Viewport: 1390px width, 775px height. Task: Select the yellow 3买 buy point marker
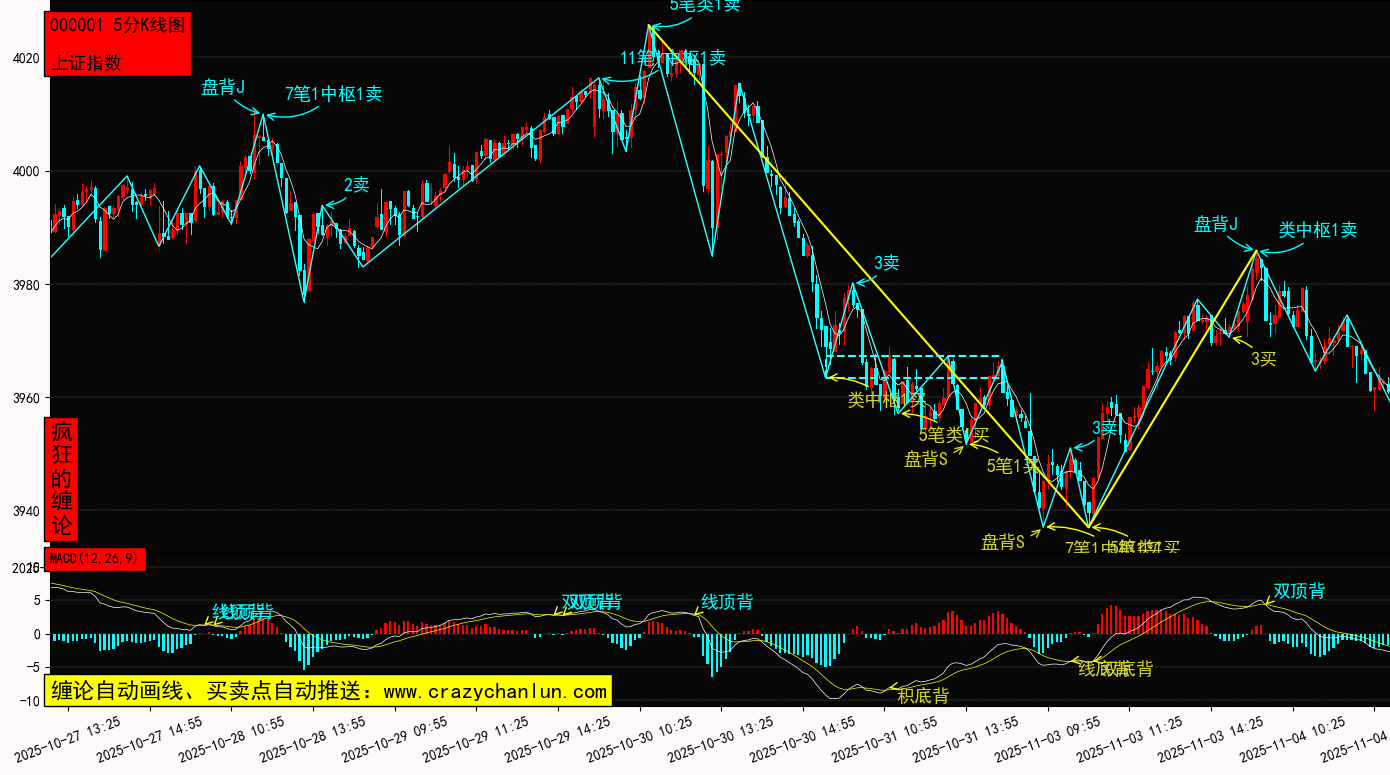click(x=1263, y=359)
